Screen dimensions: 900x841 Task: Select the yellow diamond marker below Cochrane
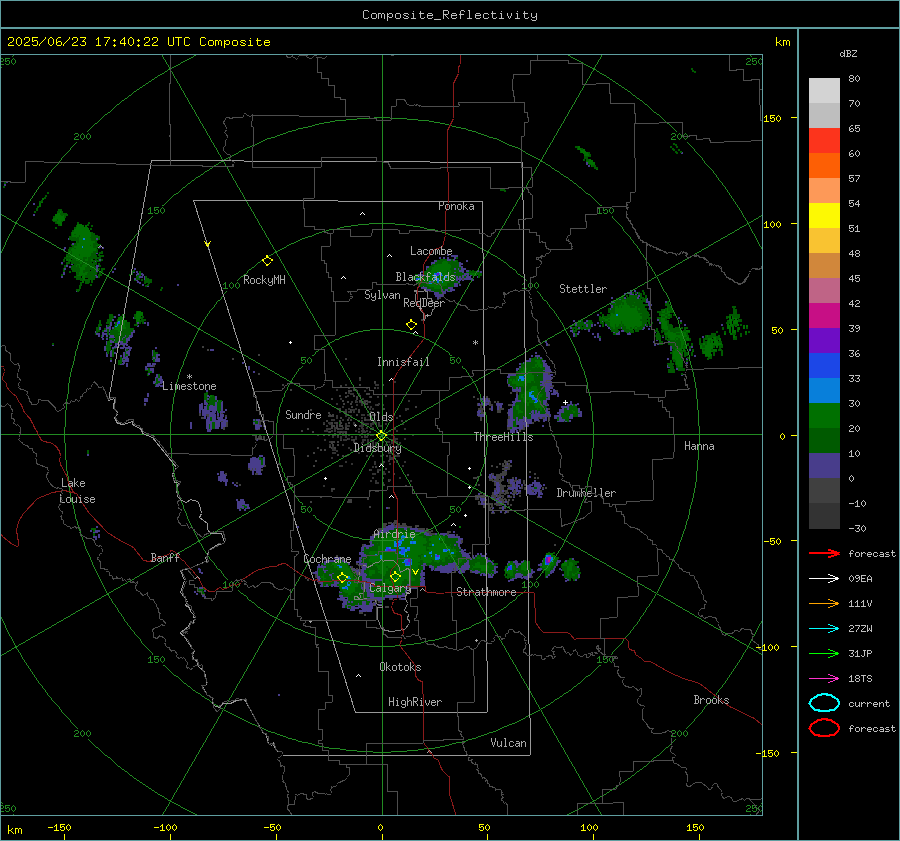[342, 578]
